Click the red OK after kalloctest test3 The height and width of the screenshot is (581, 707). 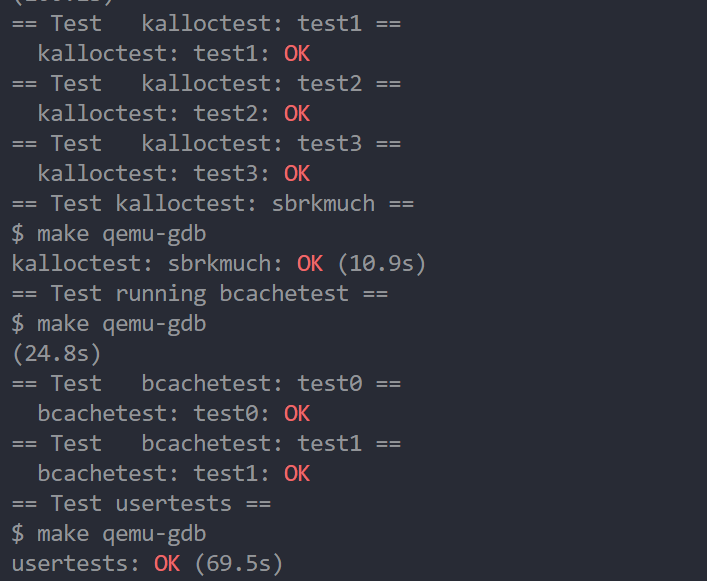point(297,174)
